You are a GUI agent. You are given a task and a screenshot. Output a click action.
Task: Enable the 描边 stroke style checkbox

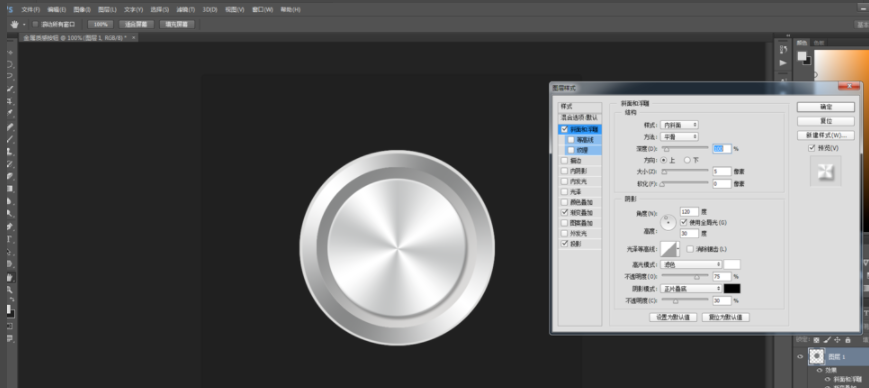(x=565, y=160)
